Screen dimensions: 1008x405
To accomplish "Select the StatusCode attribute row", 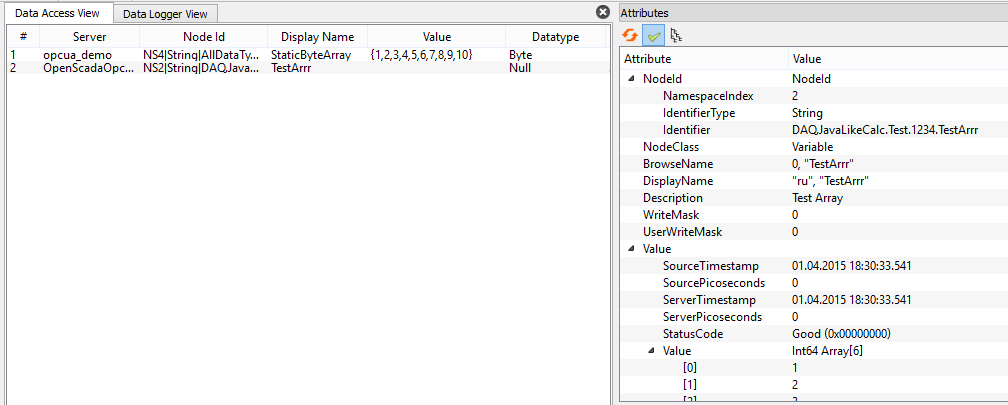I will point(692,334).
